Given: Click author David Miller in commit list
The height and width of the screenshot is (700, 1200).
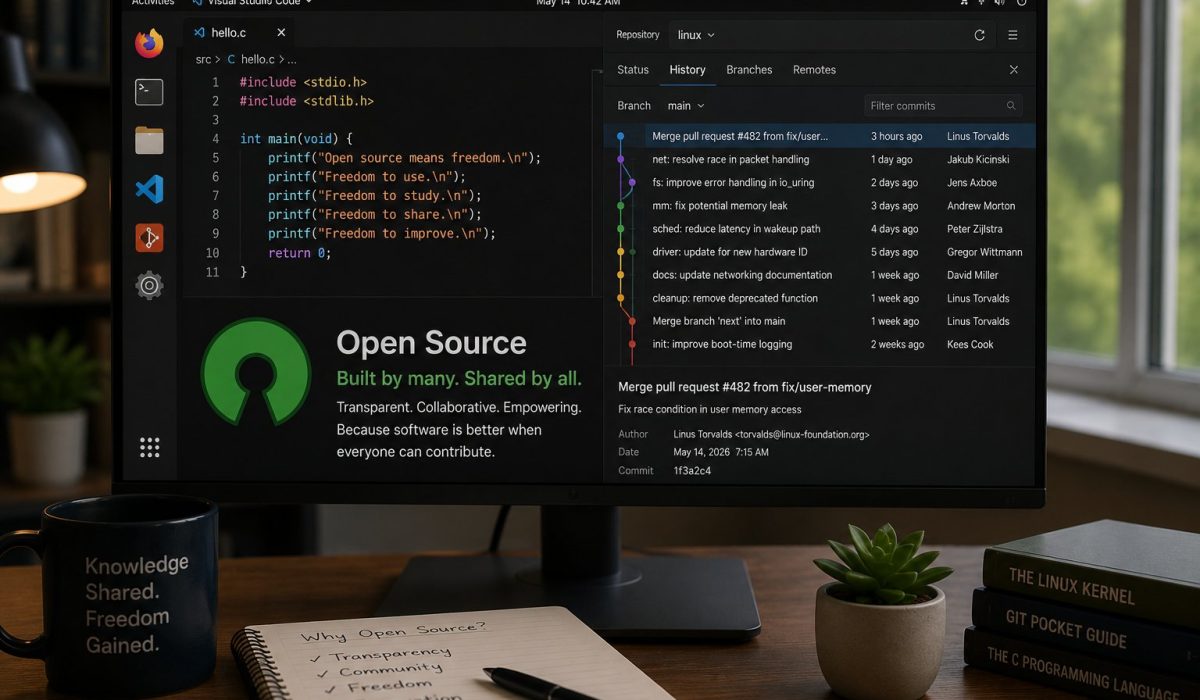Looking at the screenshot, I should (973, 275).
